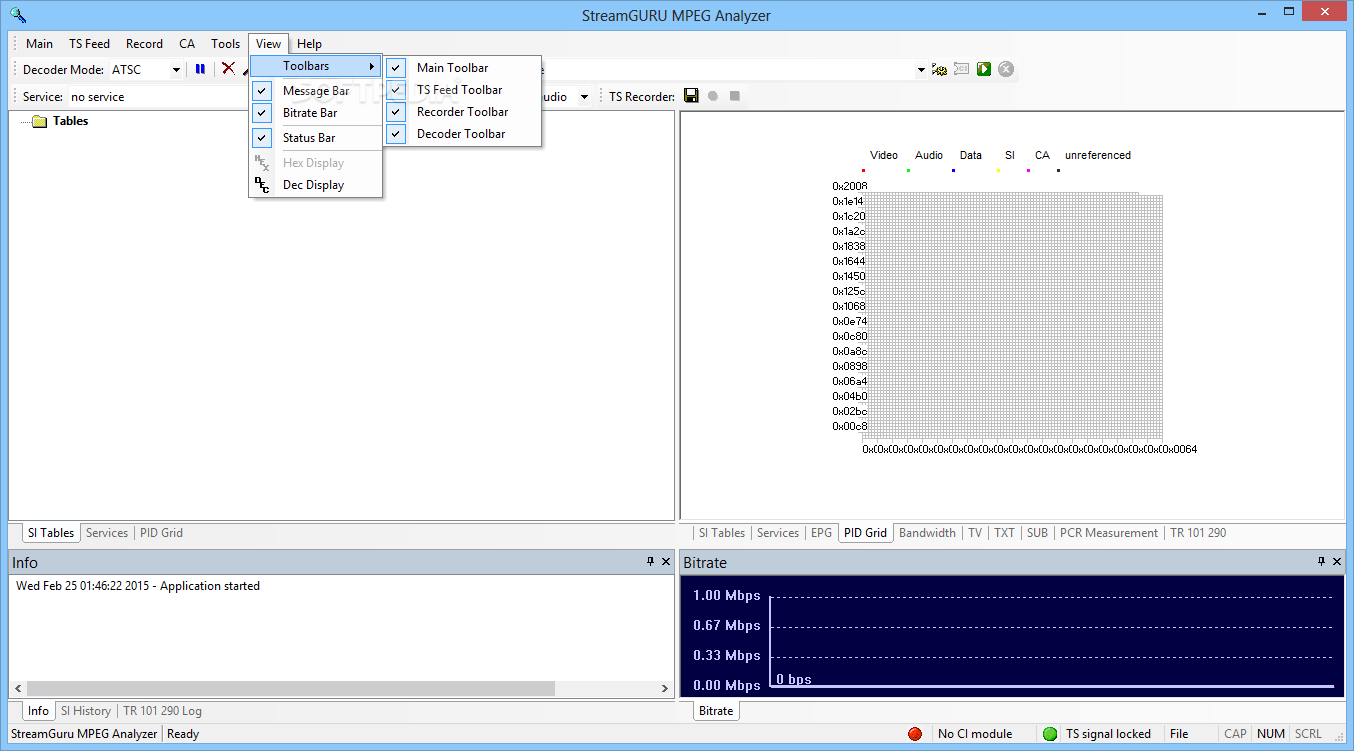
Task: Click the Tables folder icon
Action: [x=39, y=121]
